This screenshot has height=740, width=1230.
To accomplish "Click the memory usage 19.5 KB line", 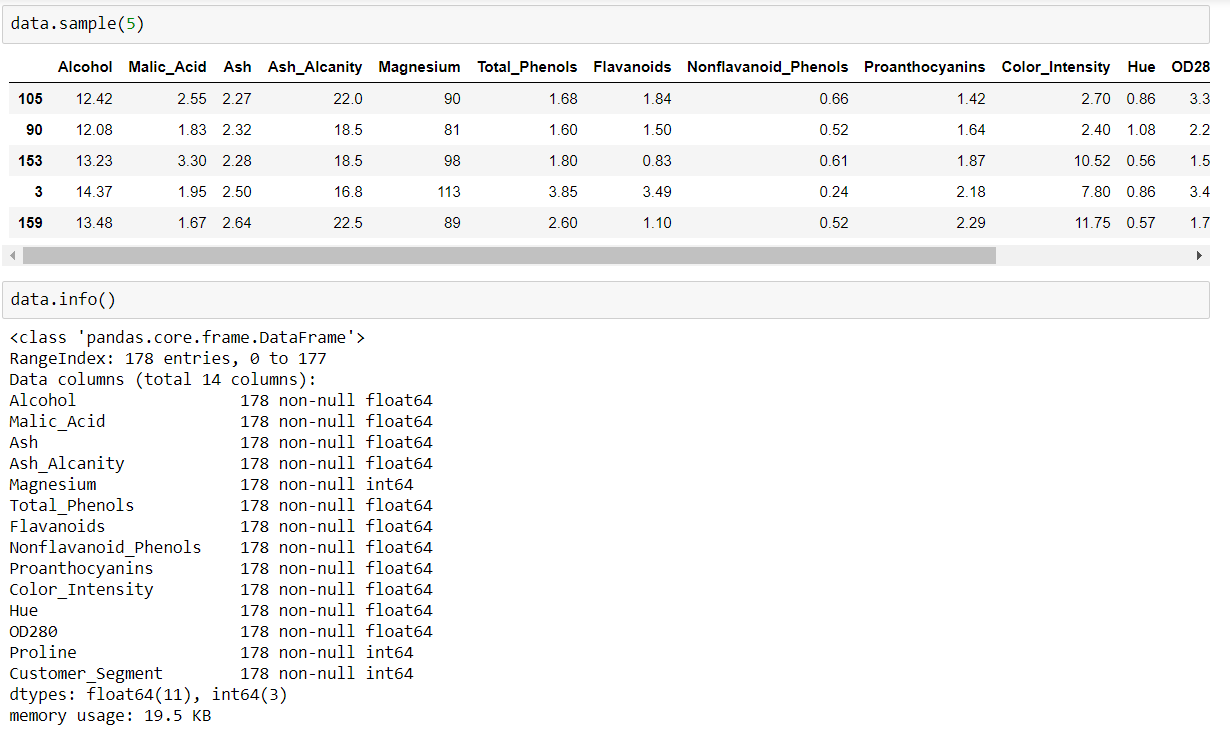I will click(x=110, y=715).
